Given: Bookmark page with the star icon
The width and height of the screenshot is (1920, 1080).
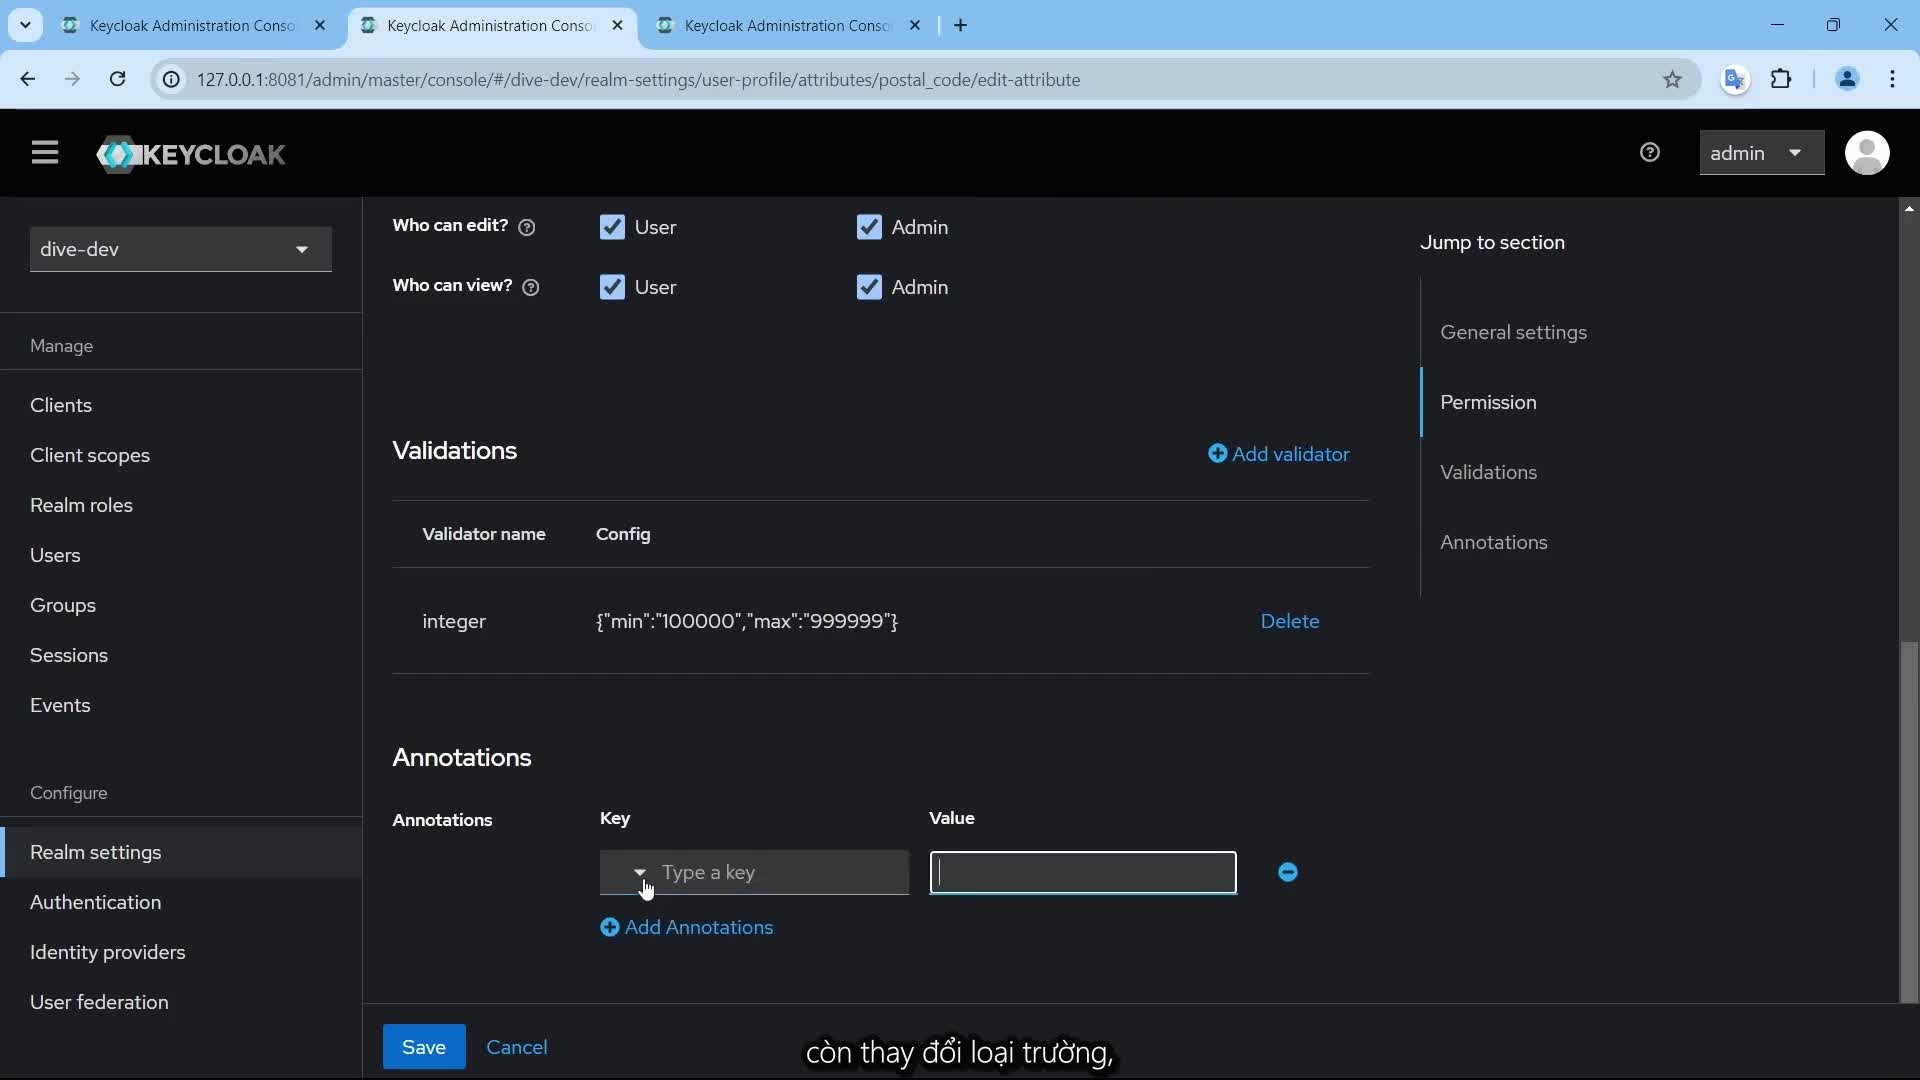Looking at the screenshot, I should 1672,79.
